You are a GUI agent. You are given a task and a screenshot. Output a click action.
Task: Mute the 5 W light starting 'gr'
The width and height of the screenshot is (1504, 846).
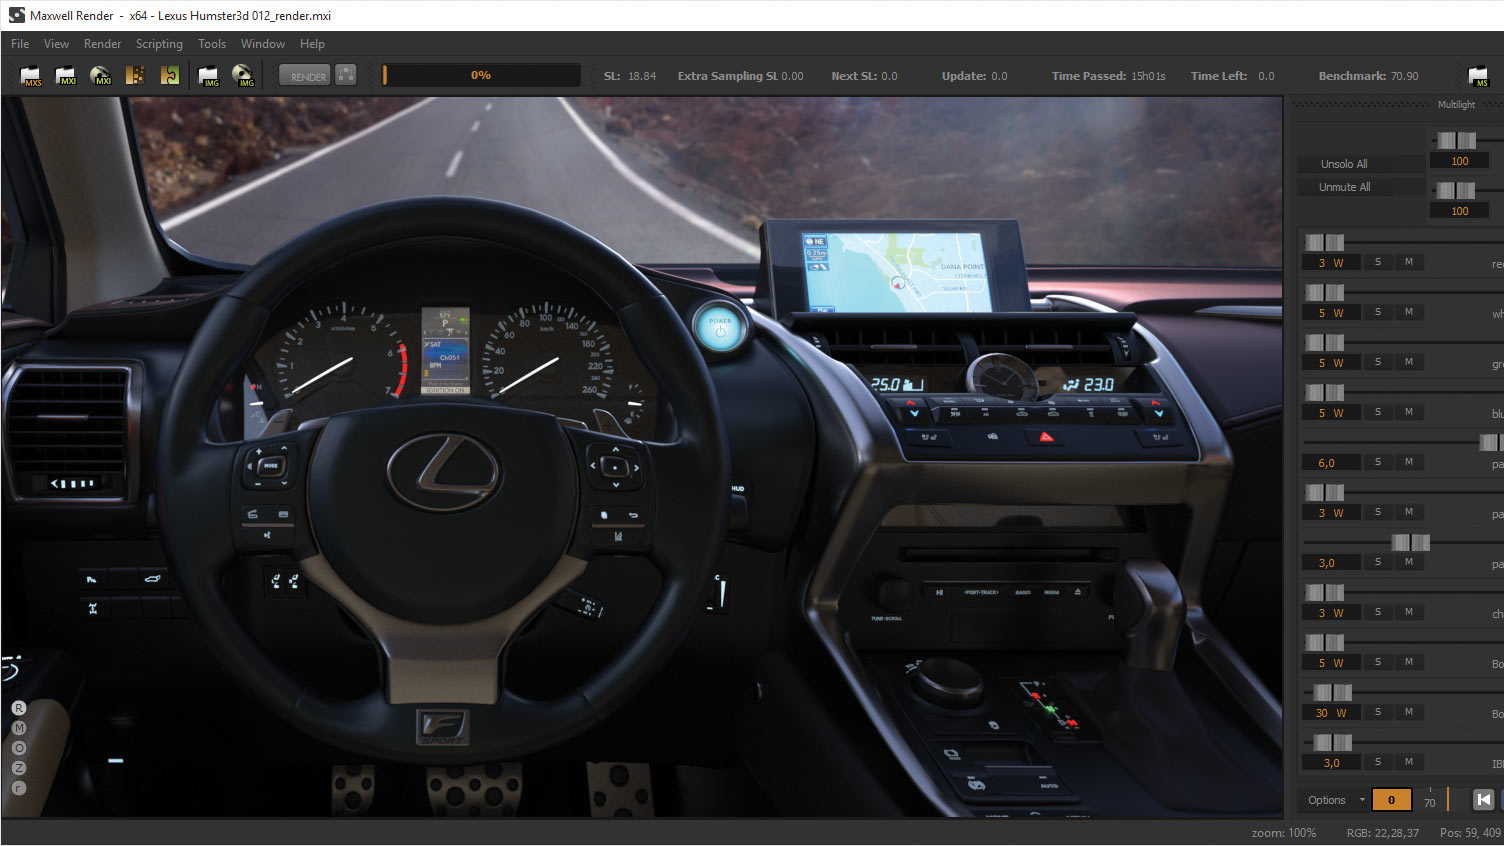(1409, 362)
